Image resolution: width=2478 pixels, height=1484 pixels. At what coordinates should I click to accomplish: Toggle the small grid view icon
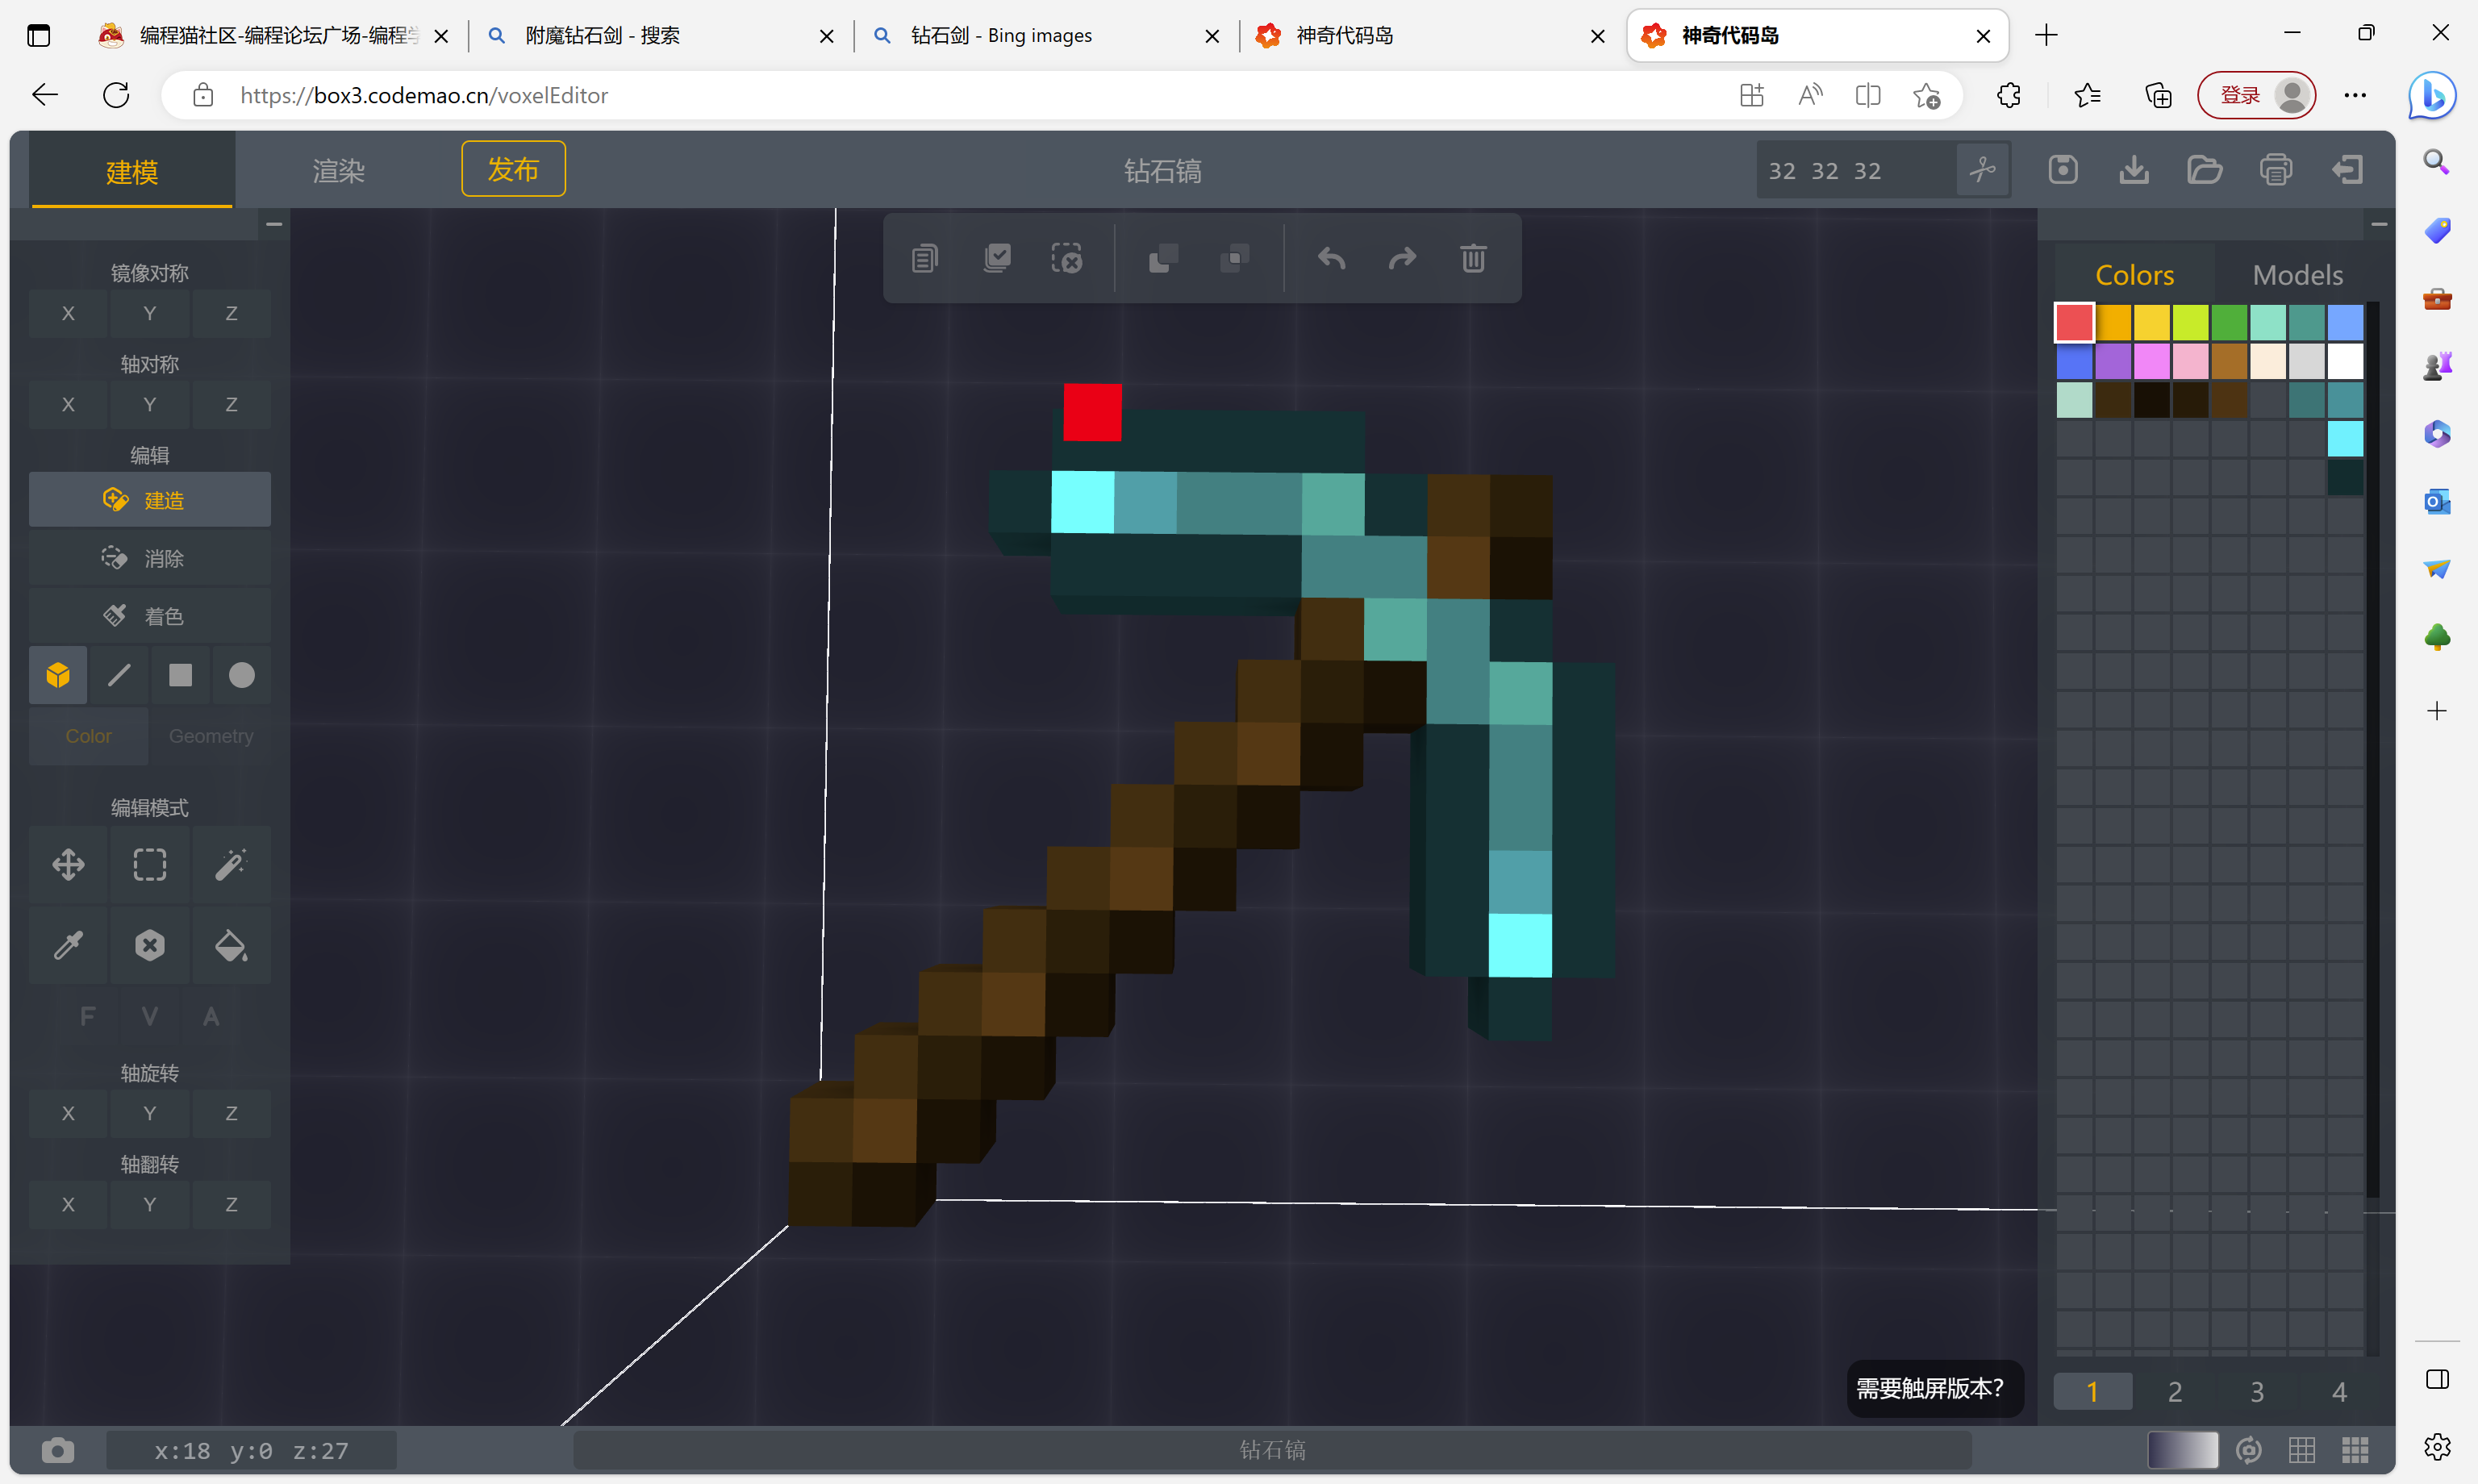[2302, 1450]
